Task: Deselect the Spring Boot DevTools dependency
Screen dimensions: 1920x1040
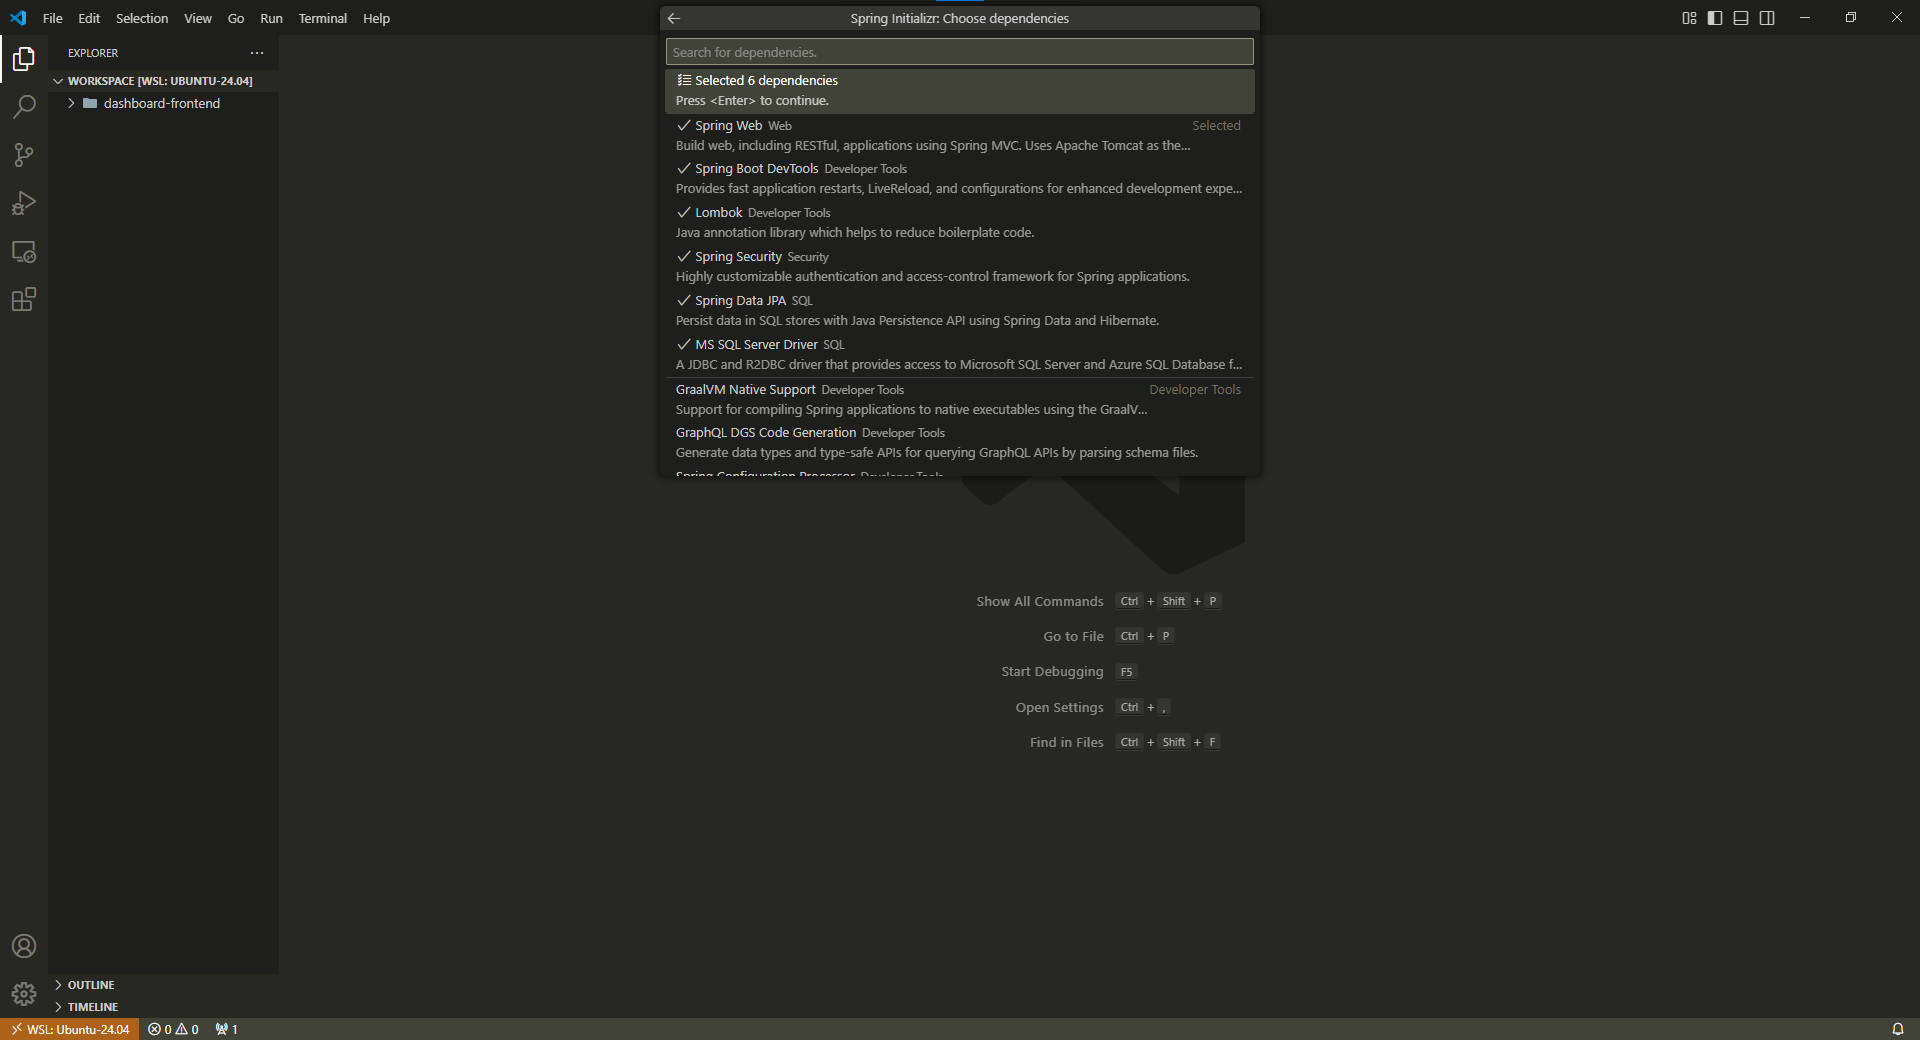Action: coord(959,179)
